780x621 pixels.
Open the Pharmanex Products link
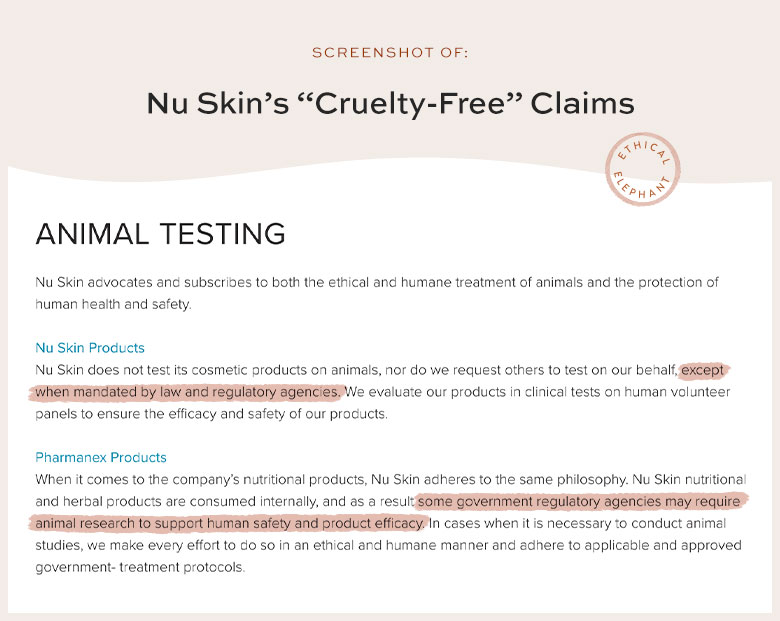click(x=101, y=457)
